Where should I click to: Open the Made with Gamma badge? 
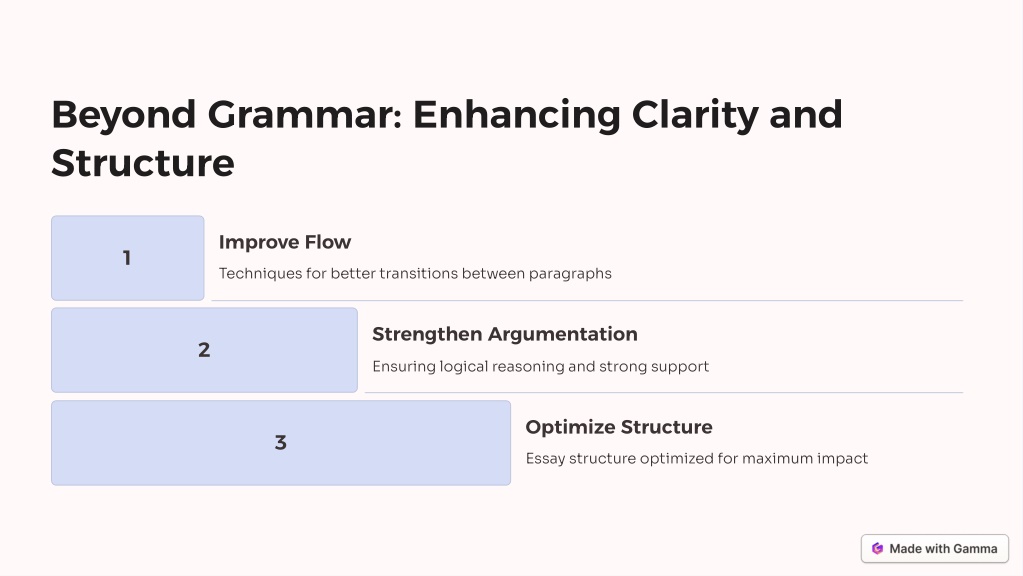point(935,549)
